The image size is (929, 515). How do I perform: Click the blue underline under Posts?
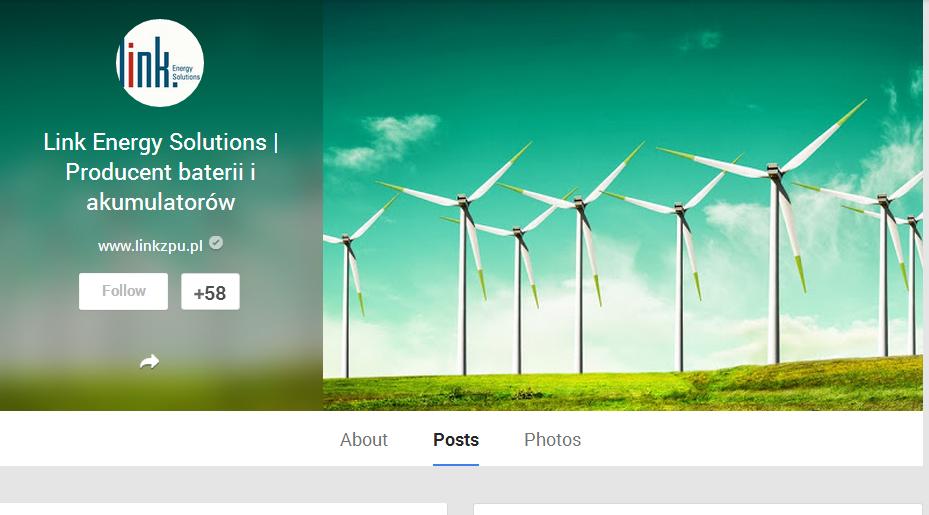456,465
